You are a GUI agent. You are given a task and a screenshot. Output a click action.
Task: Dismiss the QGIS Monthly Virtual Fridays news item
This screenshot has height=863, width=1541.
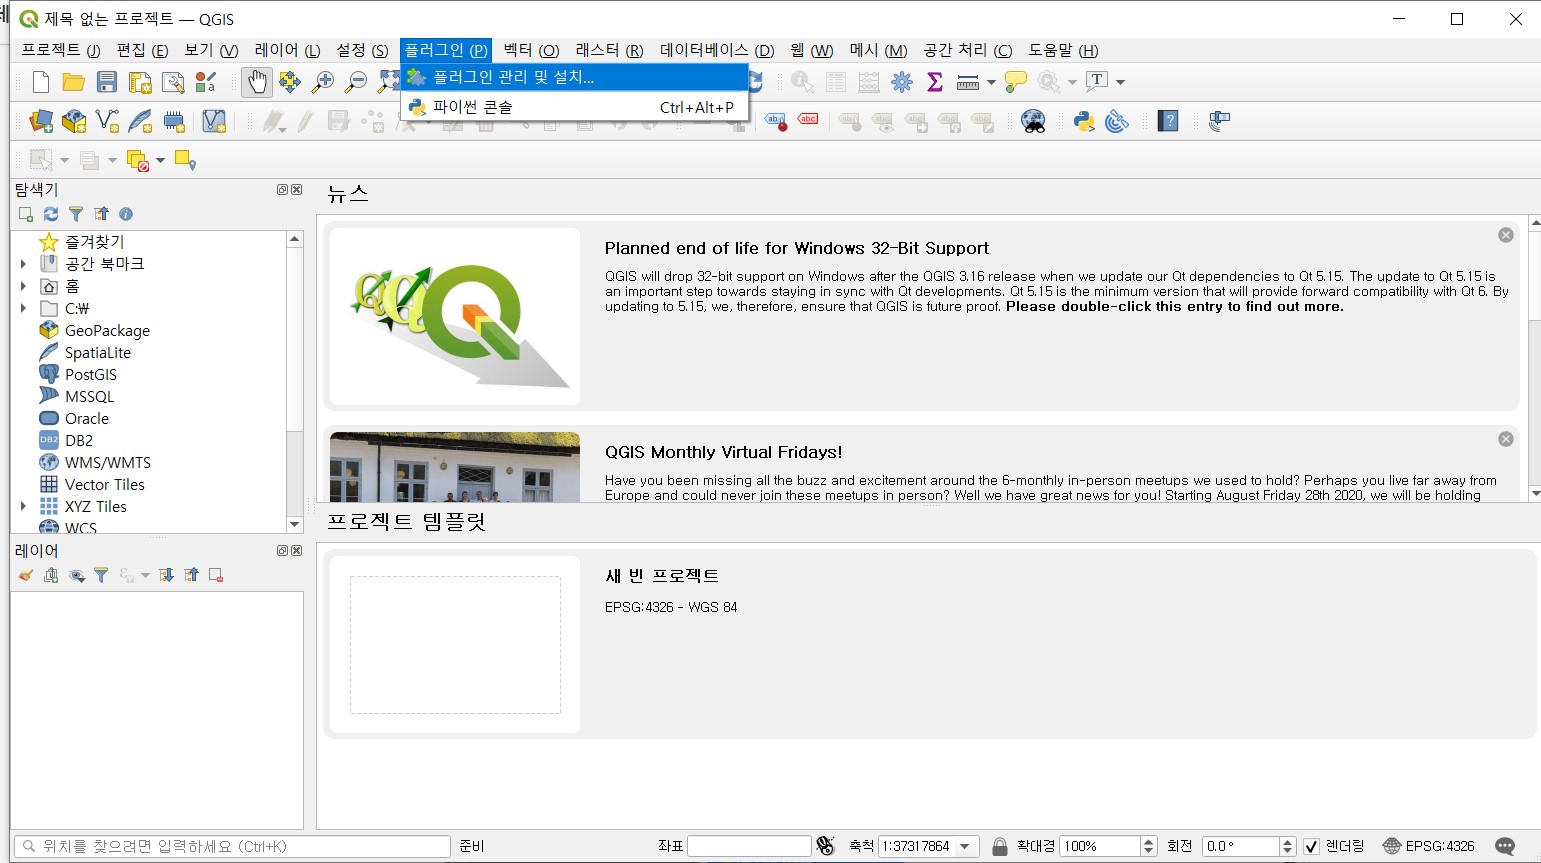pos(1506,439)
